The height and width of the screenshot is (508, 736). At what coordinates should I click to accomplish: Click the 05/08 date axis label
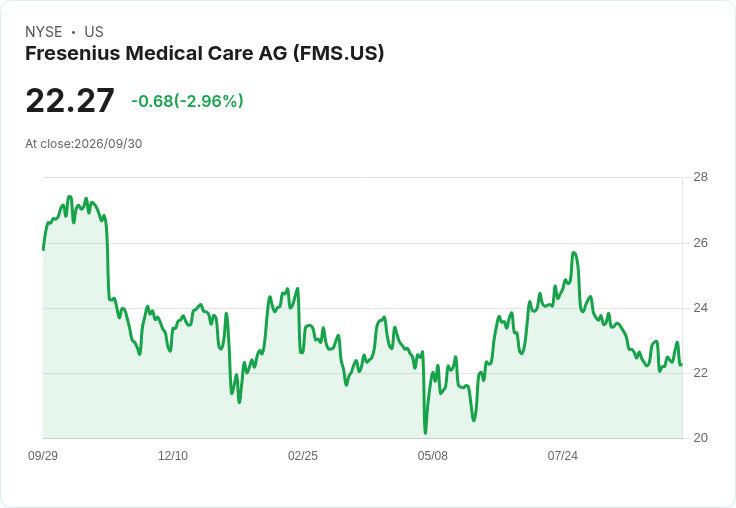(432, 455)
